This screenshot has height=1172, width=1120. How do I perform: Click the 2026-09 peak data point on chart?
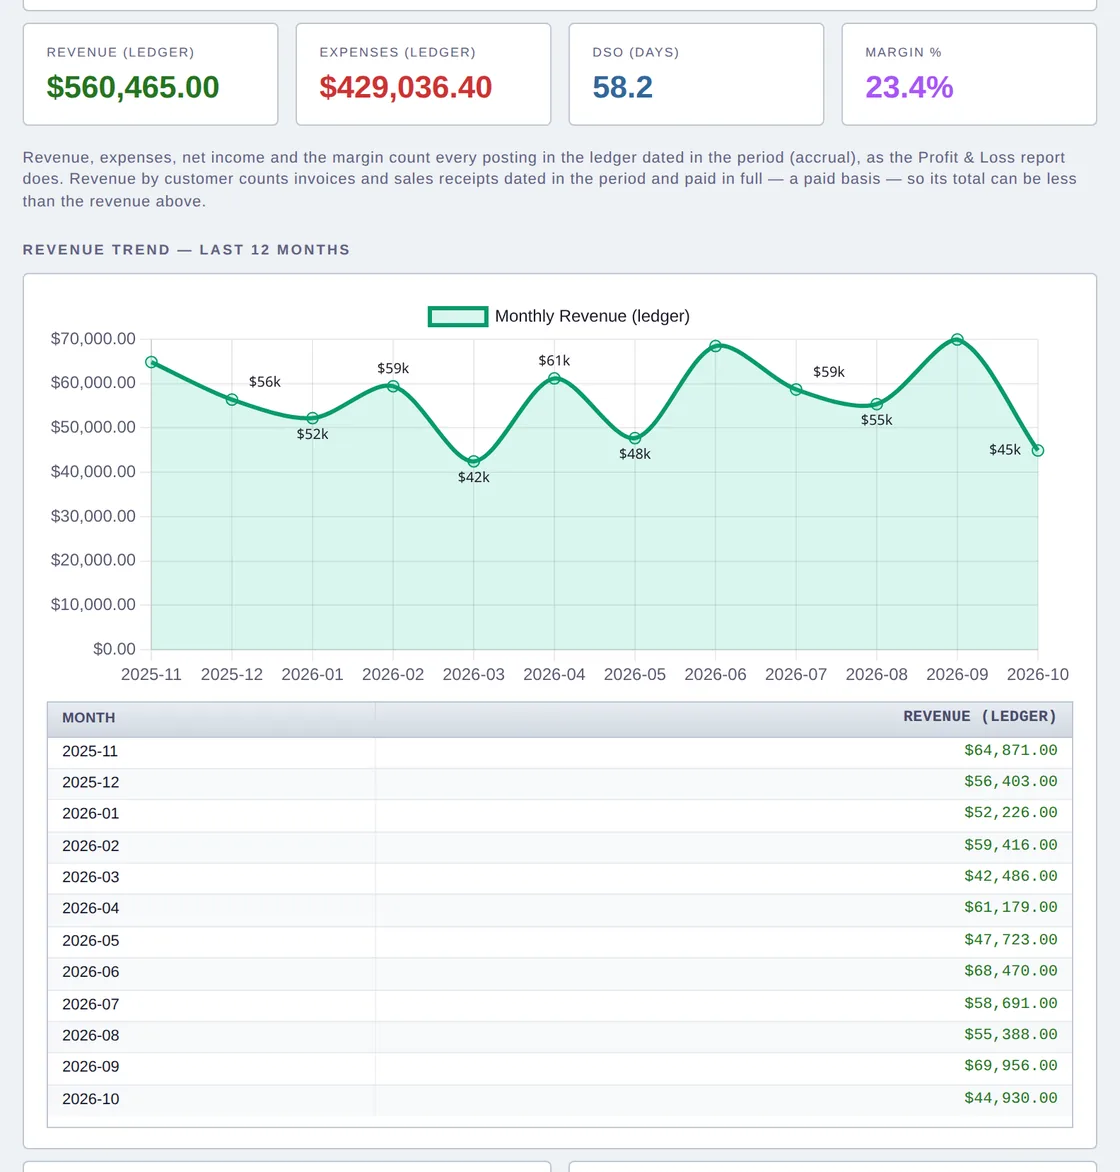pyautogui.click(x=957, y=339)
